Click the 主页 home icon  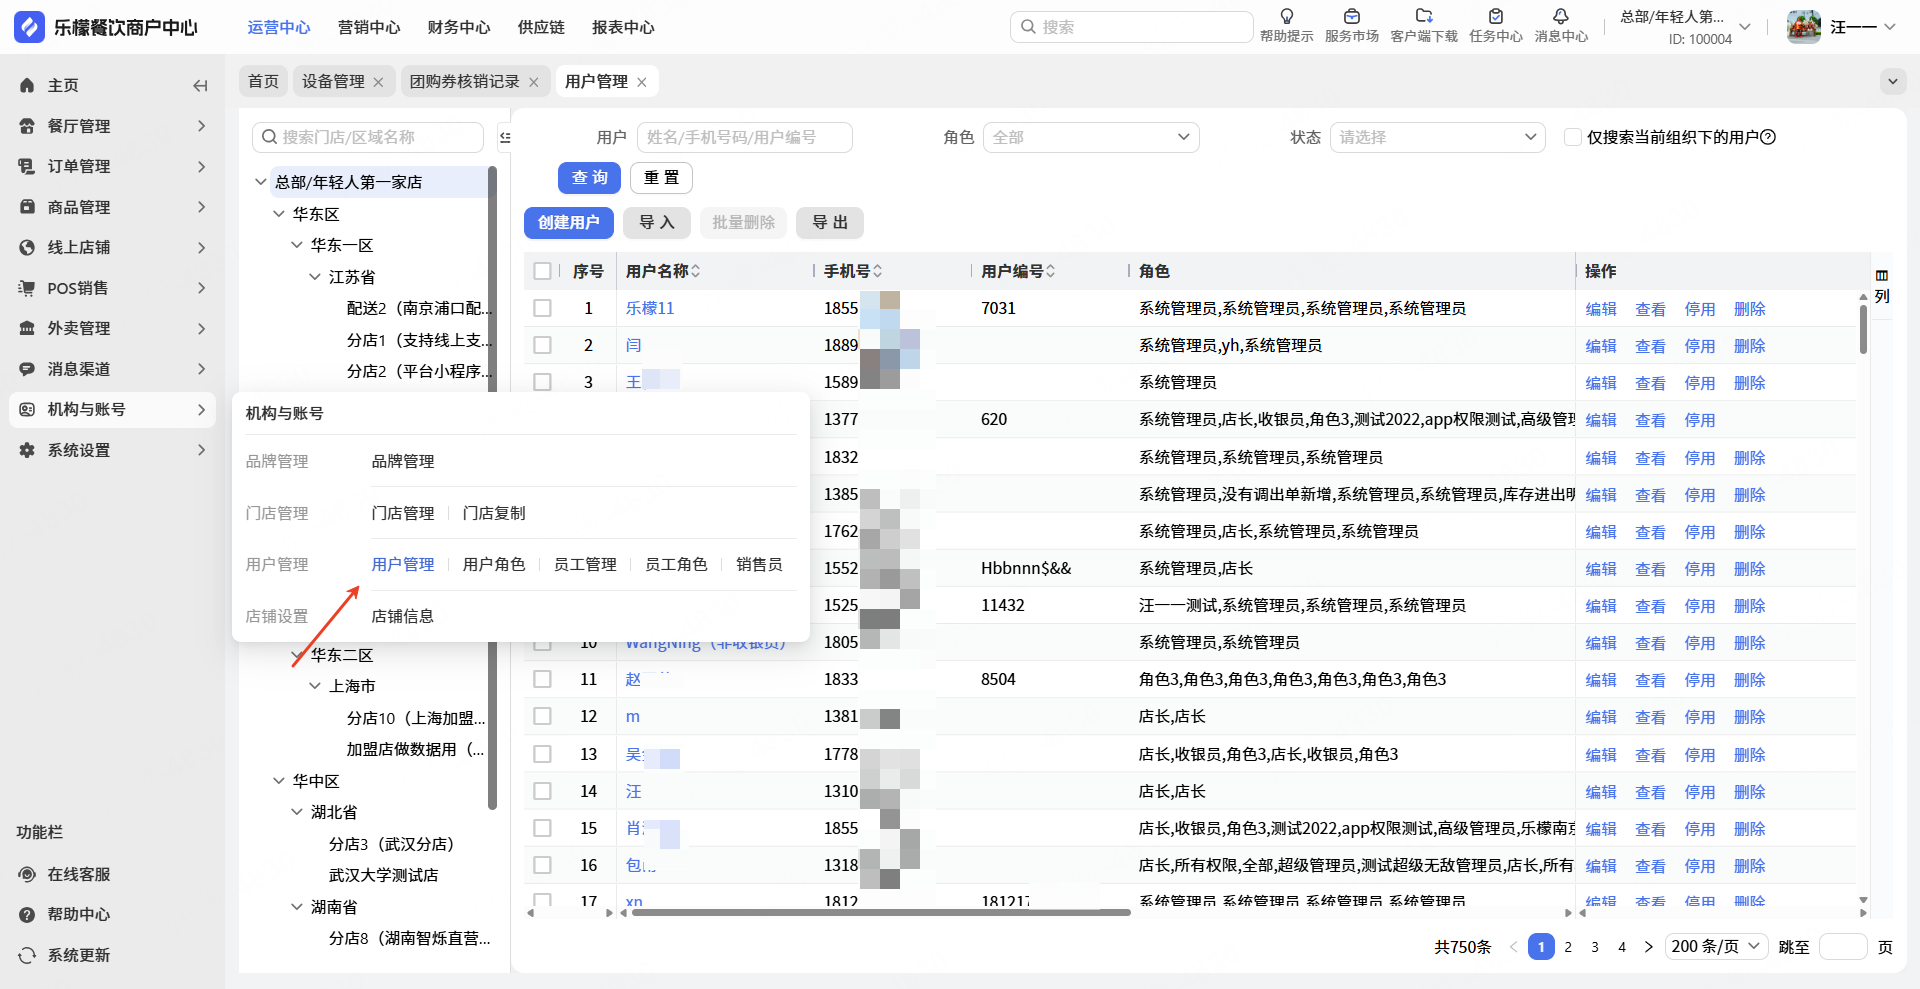[x=27, y=85]
